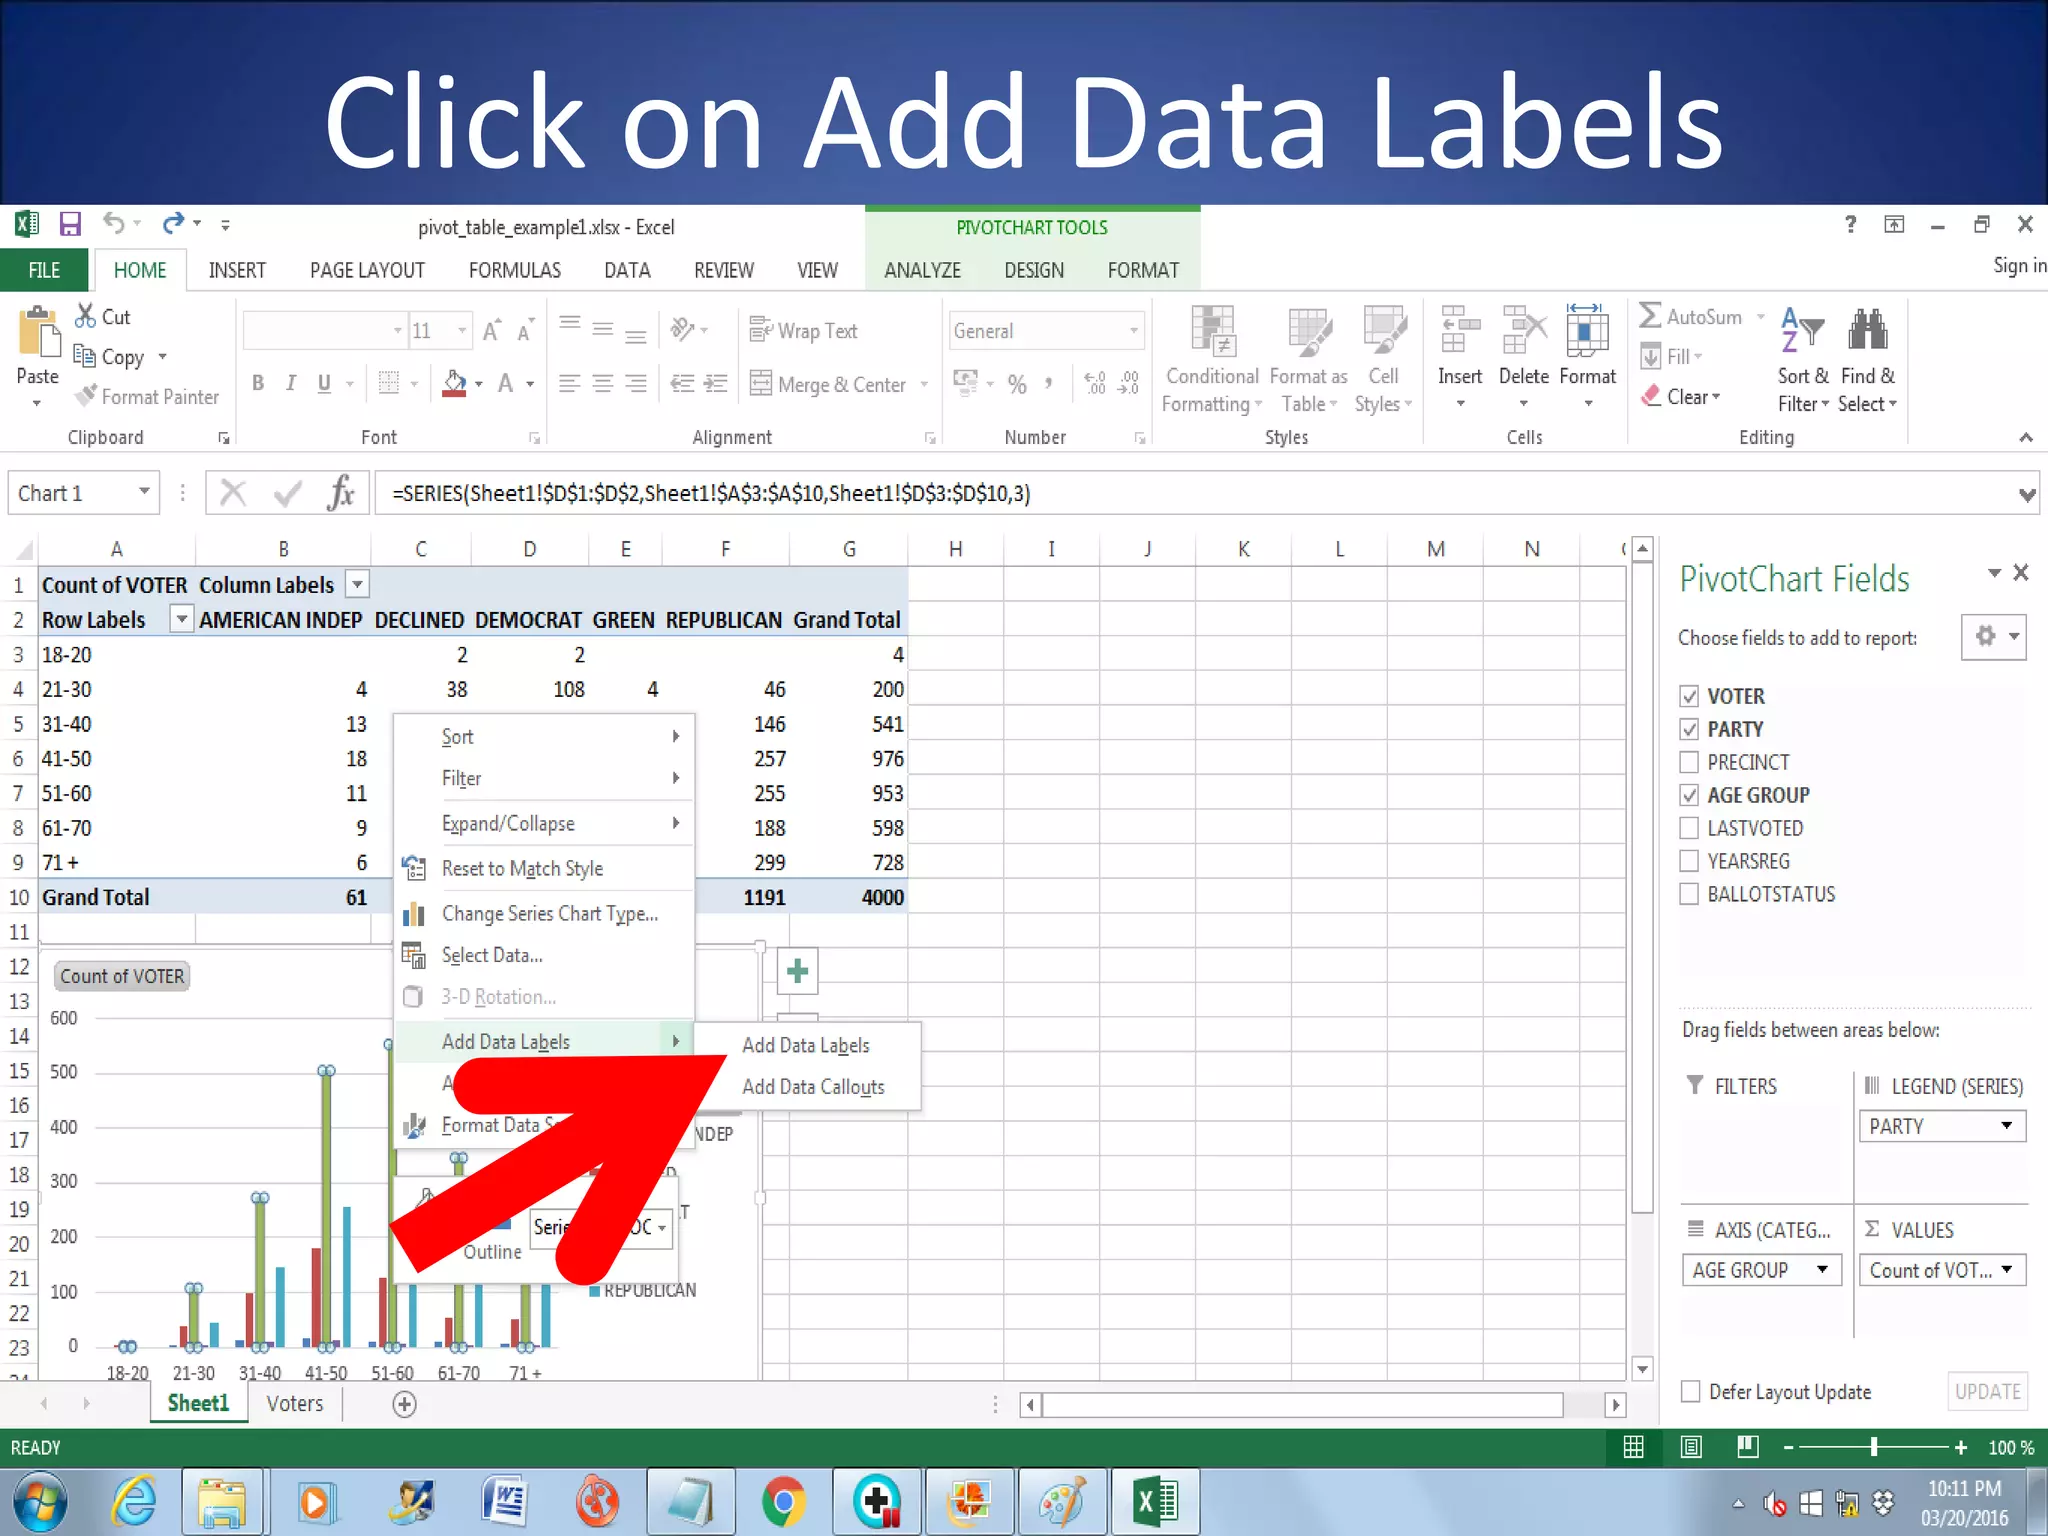Open the ANALYZE PivotChart tab
This screenshot has height=1536, width=2048.
pos(922,270)
